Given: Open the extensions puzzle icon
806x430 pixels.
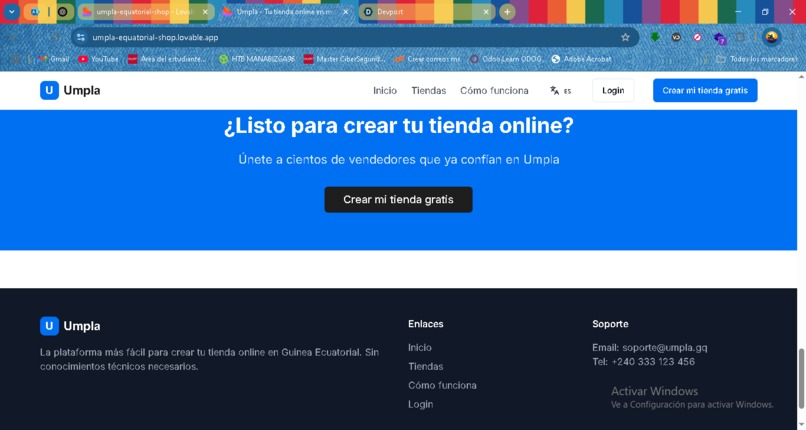Looking at the screenshot, I should pos(741,37).
